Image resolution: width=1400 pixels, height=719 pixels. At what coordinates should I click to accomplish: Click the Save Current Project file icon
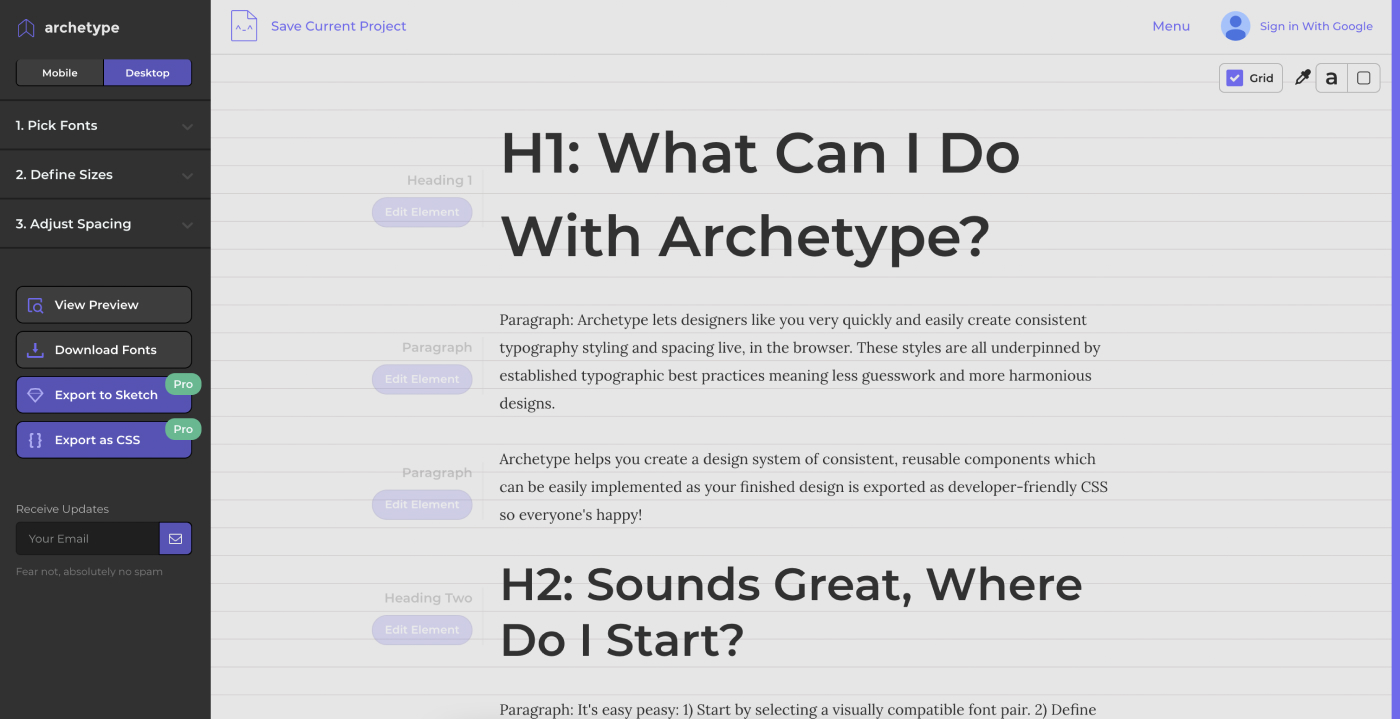tap(244, 26)
